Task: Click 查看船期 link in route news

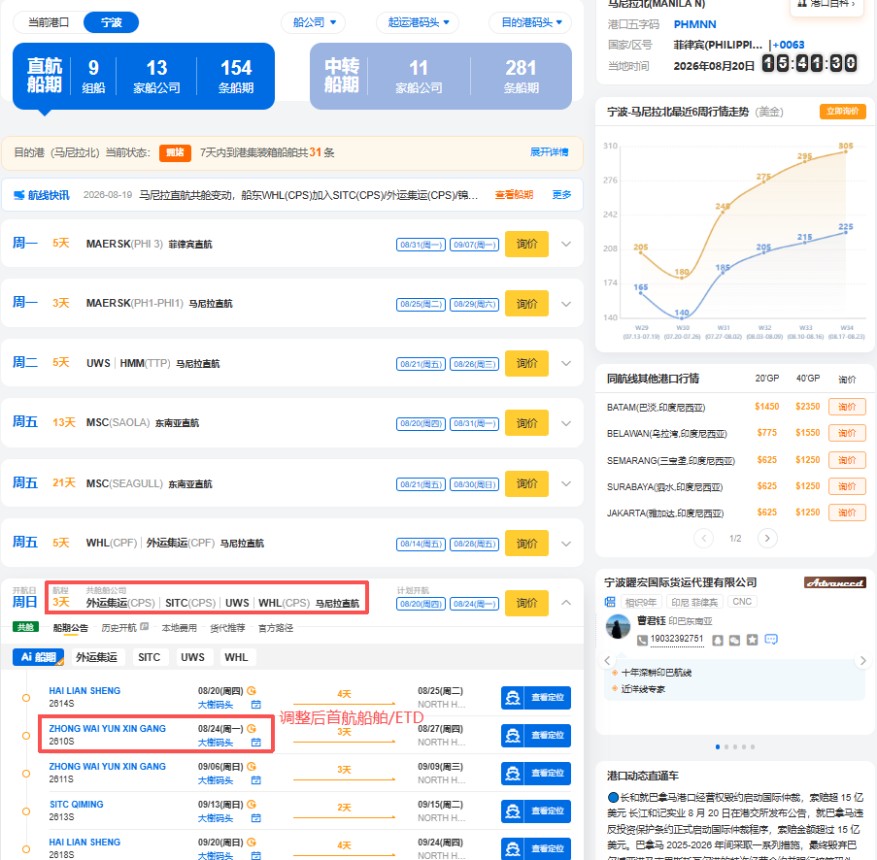Action: (513, 195)
